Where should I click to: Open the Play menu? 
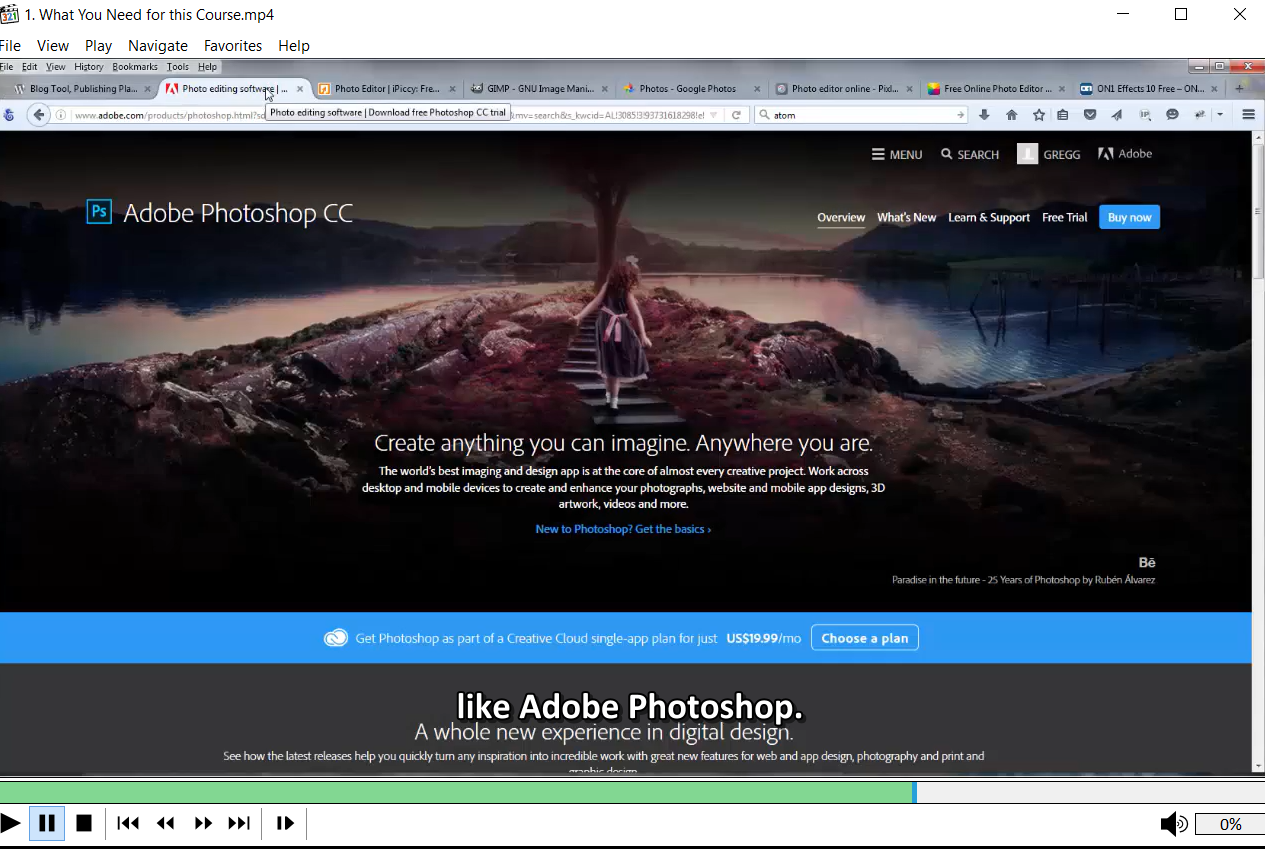click(98, 45)
